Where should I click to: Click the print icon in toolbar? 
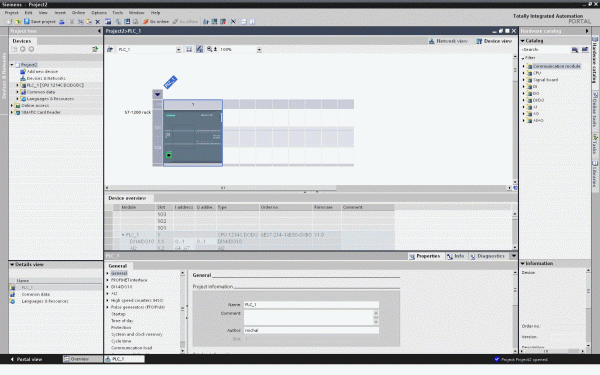[62, 22]
